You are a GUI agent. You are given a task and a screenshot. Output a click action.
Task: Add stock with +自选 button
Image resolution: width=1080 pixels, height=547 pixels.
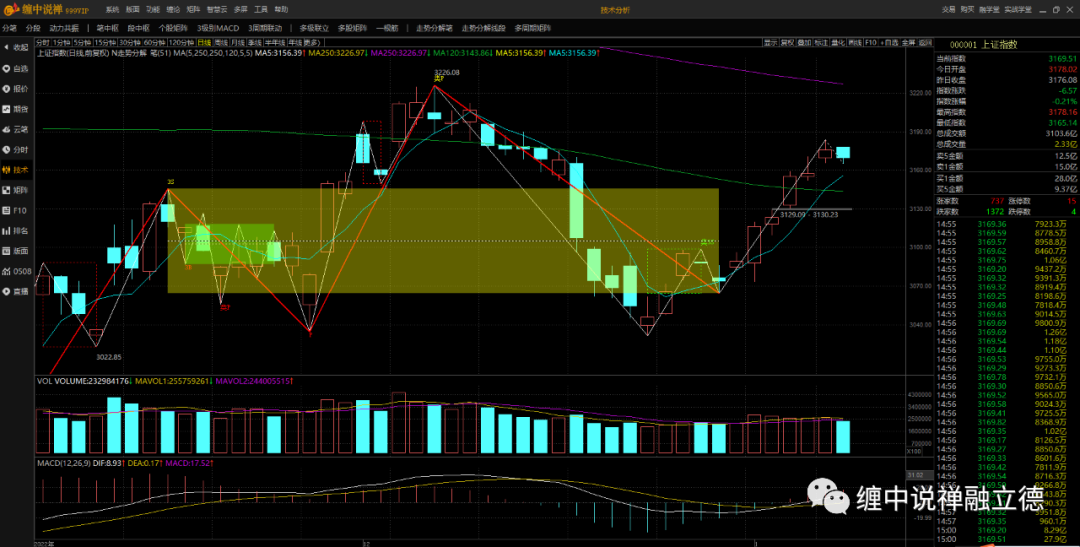[x=890, y=43]
